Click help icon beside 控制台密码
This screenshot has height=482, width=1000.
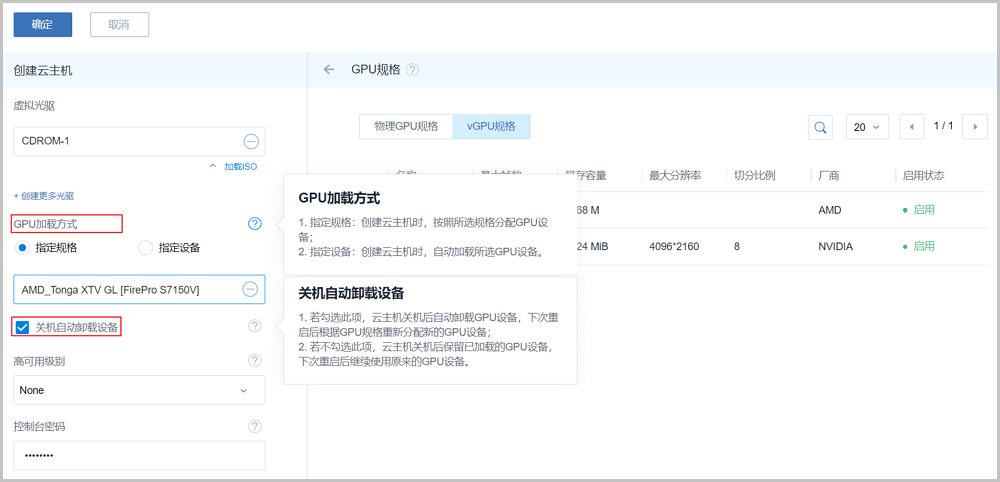click(x=255, y=427)
